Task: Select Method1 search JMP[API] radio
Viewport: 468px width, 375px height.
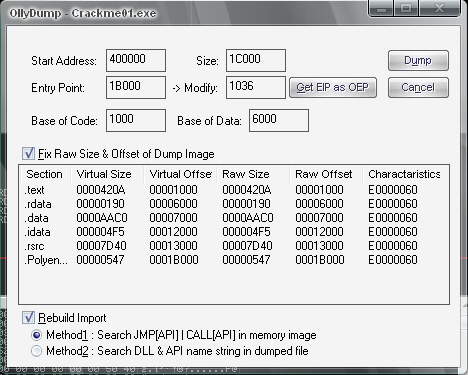Action: pos(36,335)
